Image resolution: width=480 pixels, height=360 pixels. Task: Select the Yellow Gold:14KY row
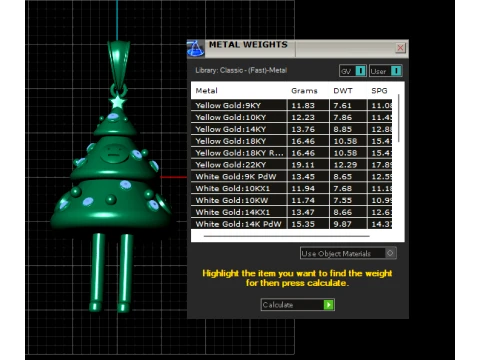(292, 129)
